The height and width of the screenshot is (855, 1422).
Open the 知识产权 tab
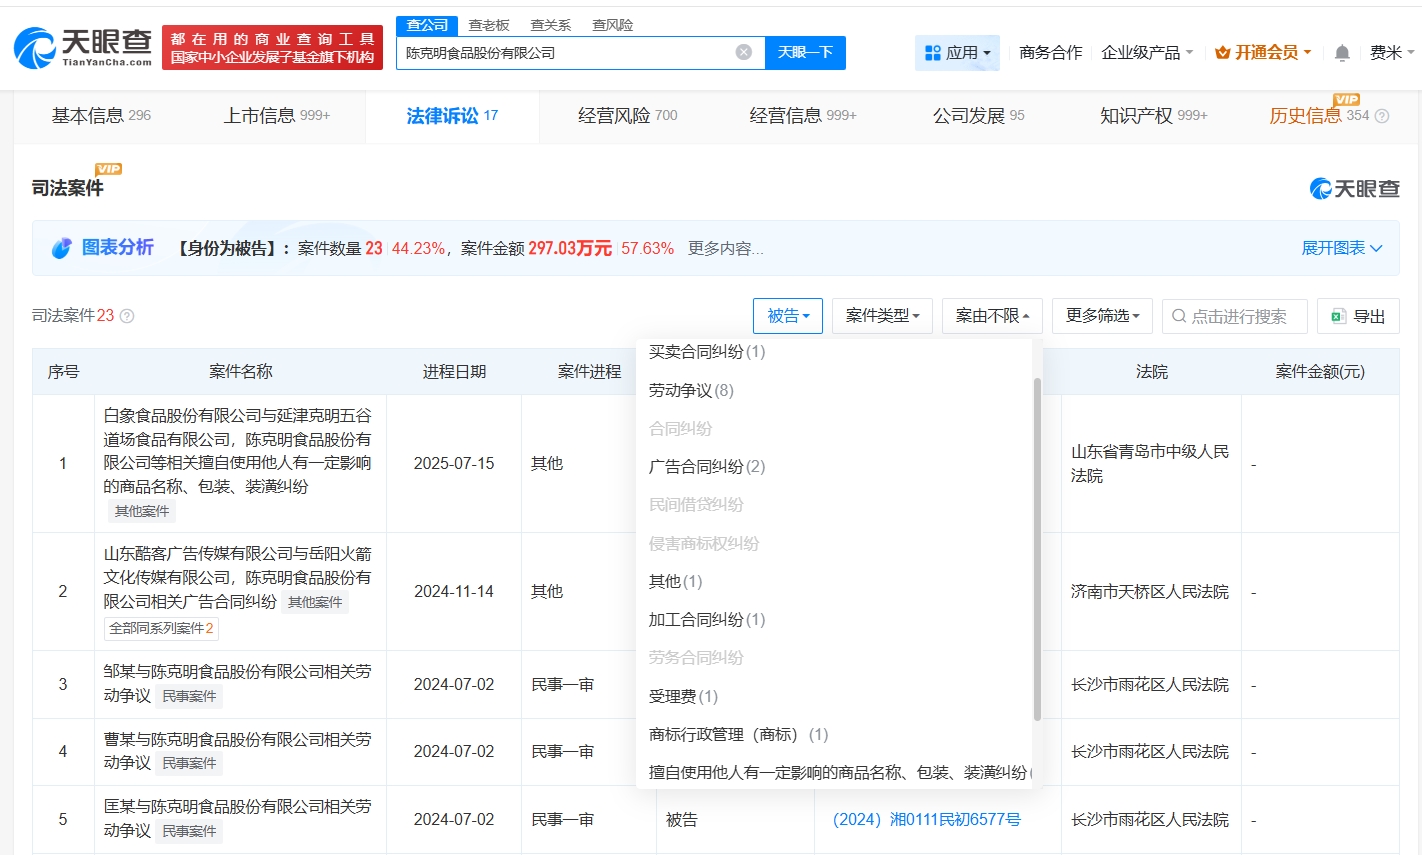[1154, 116]
